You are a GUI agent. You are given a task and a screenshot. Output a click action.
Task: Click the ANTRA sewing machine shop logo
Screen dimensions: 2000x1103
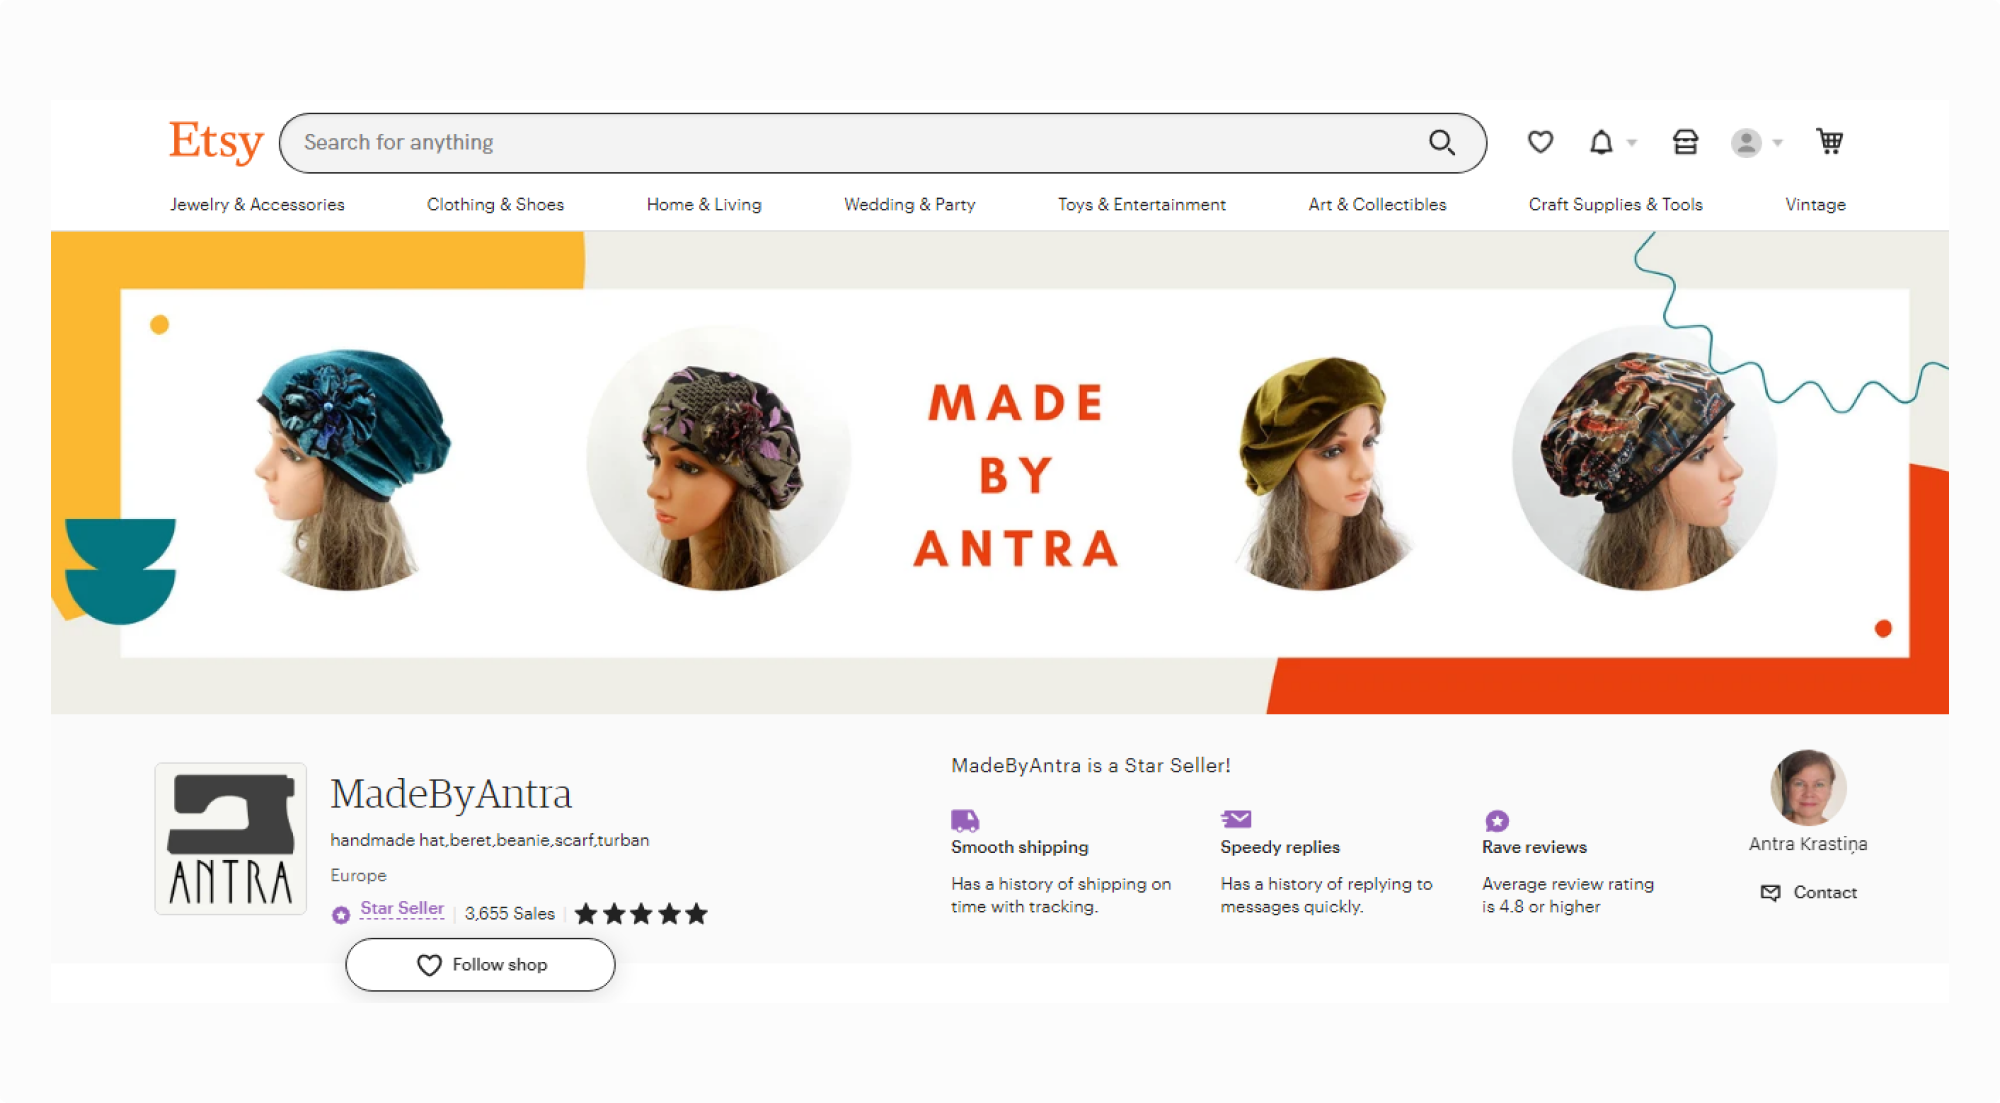point(230,839)
